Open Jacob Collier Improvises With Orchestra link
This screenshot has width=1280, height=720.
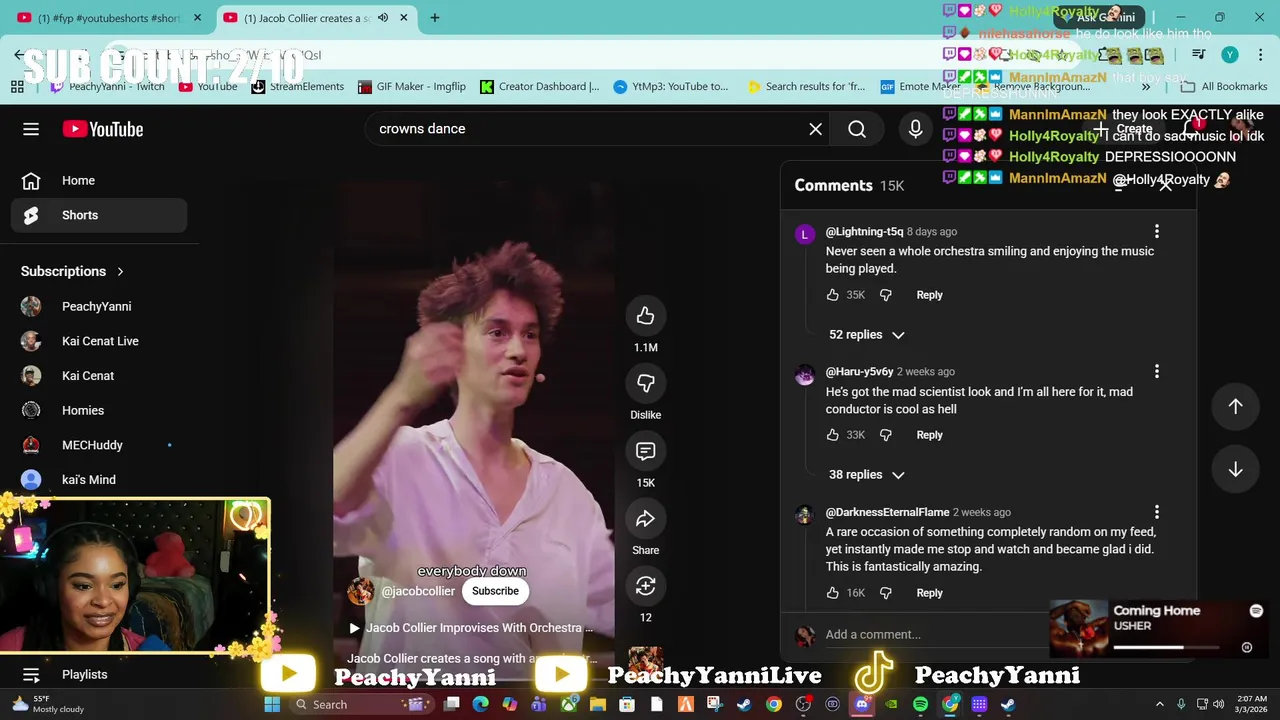pyautogui.click(x=472, y=628)
